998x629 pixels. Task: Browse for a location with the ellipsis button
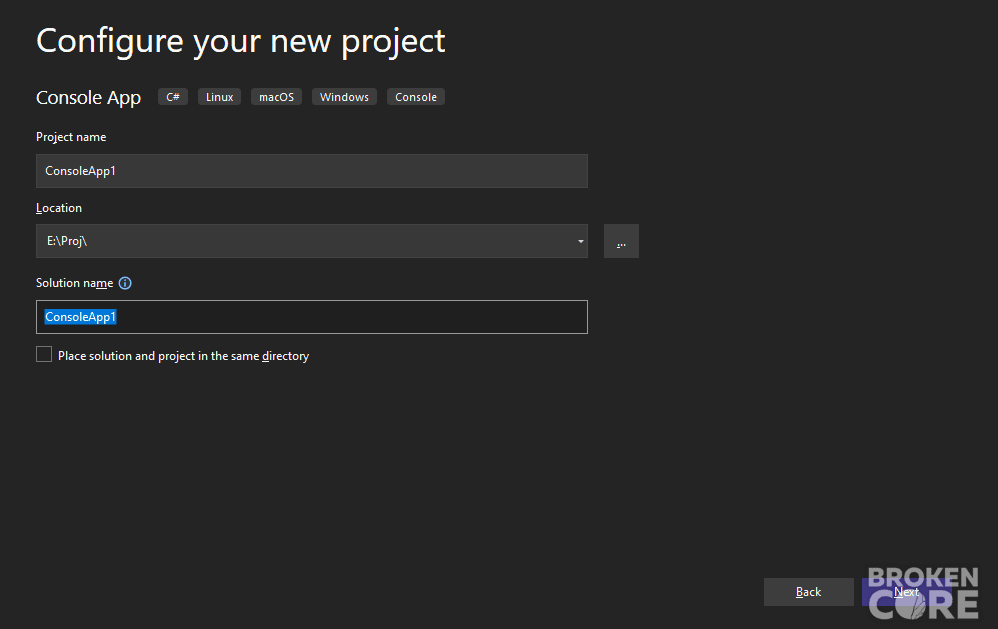[621, 241]
